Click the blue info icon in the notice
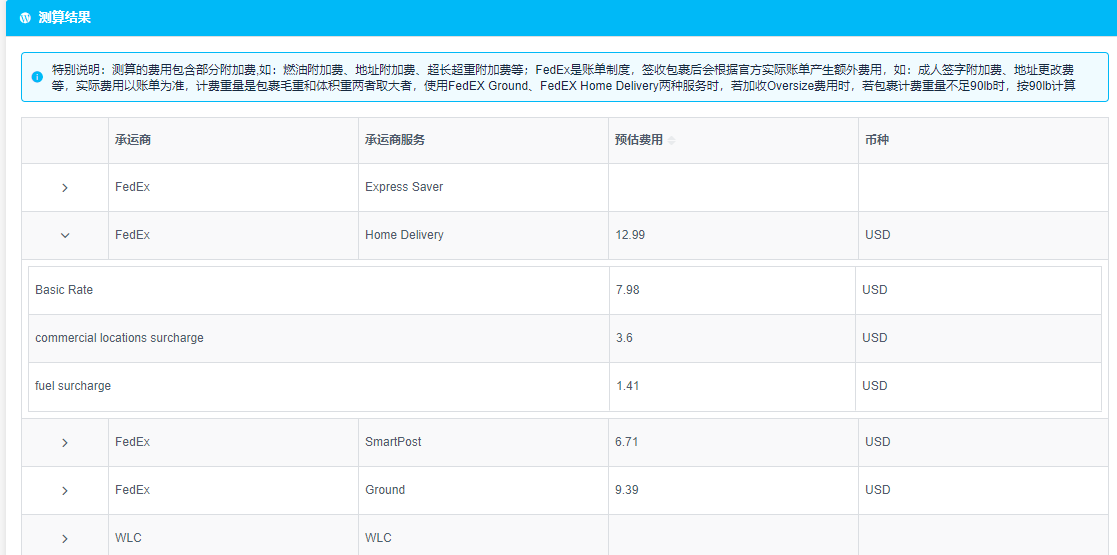Viewport: 1117px width, 555px height. click(38, 77)
